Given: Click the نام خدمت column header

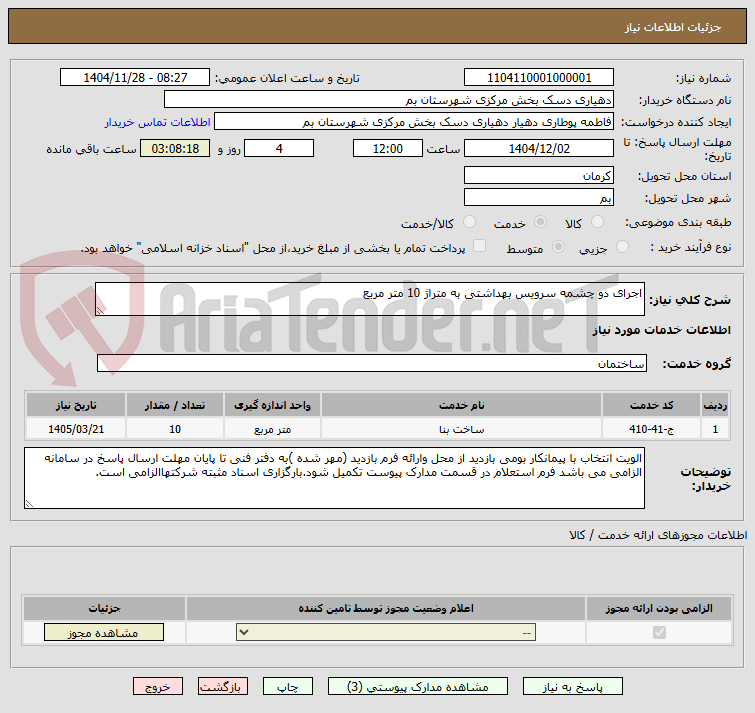Looking at the screenshot, I should pos(461,405).
